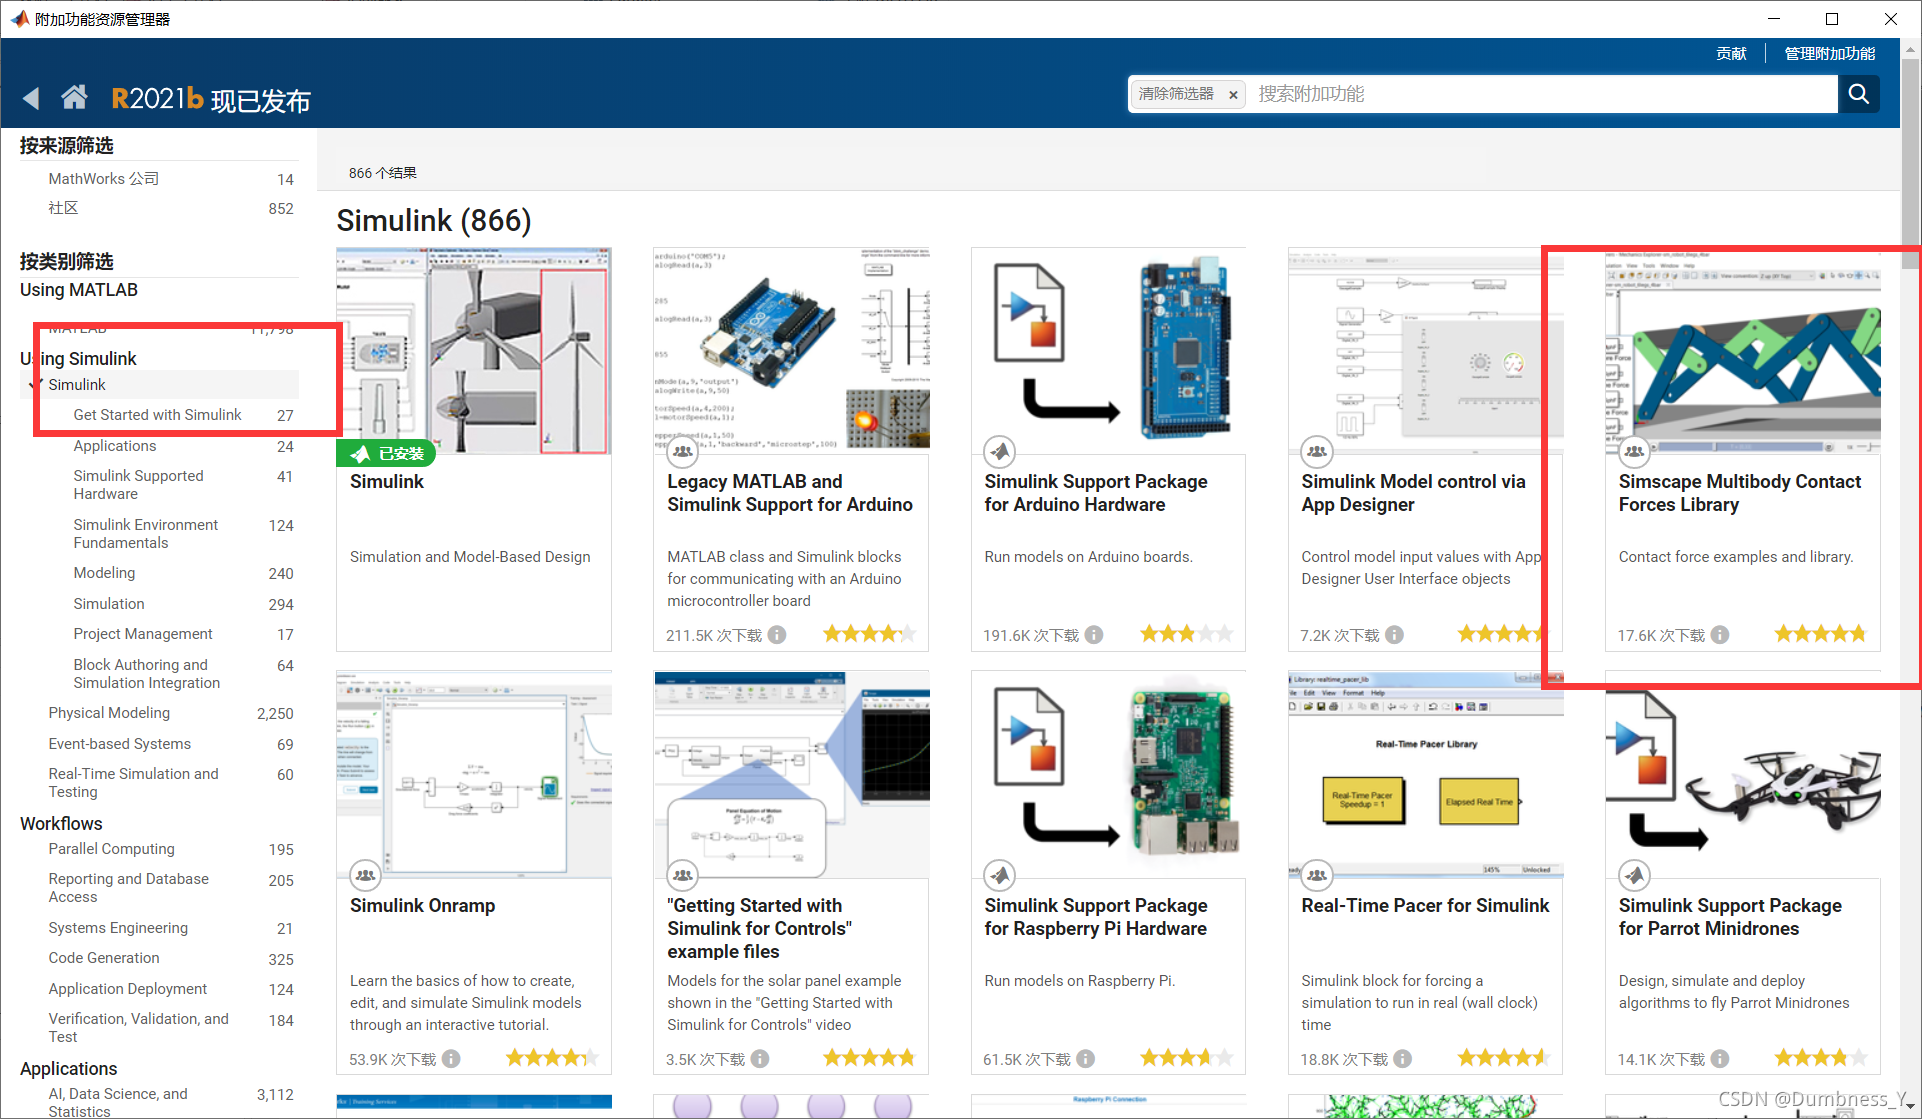Go to the Add-On Explorer home icon
The image size is (1922, 1119).
74,97
